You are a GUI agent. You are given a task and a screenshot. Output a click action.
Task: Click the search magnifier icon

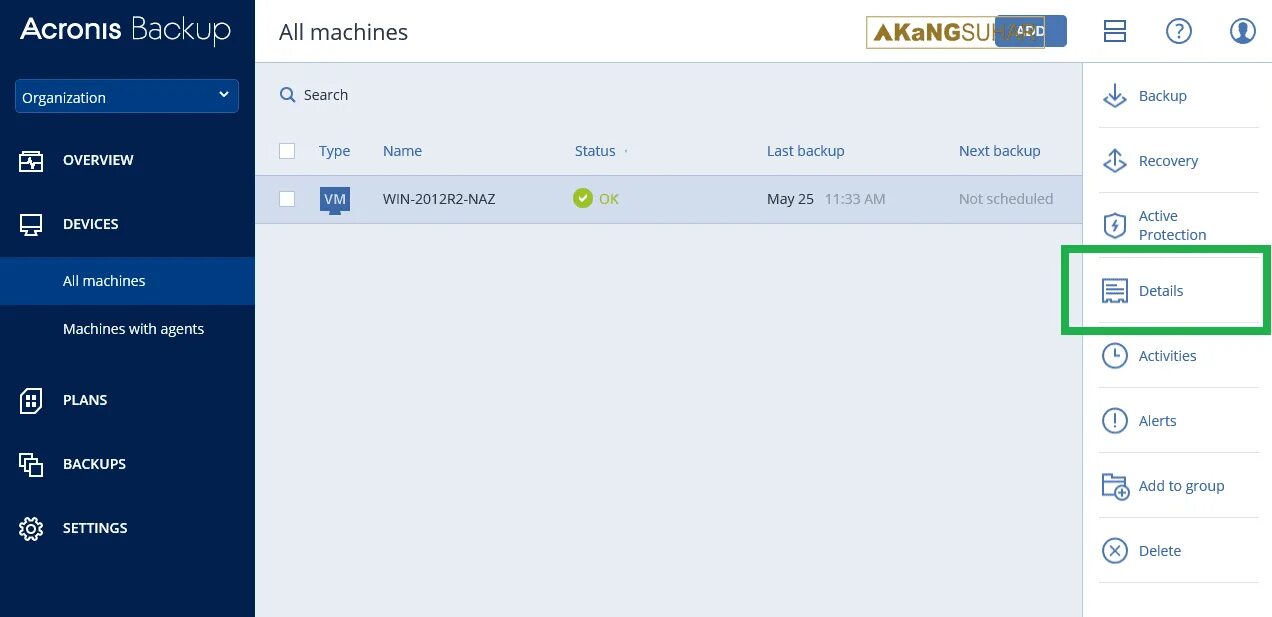point(287,95)
